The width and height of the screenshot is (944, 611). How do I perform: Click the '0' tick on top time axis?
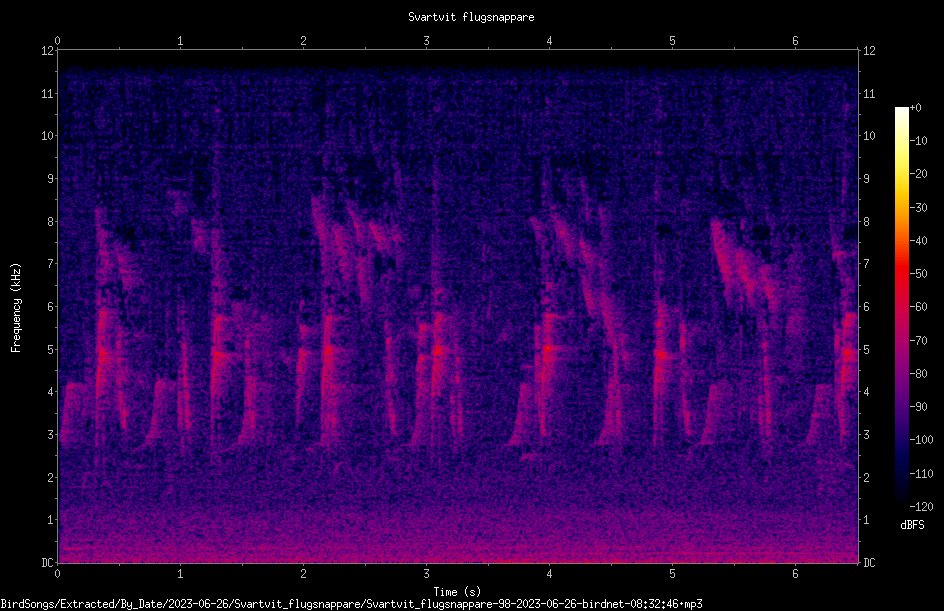click(57, 41)
